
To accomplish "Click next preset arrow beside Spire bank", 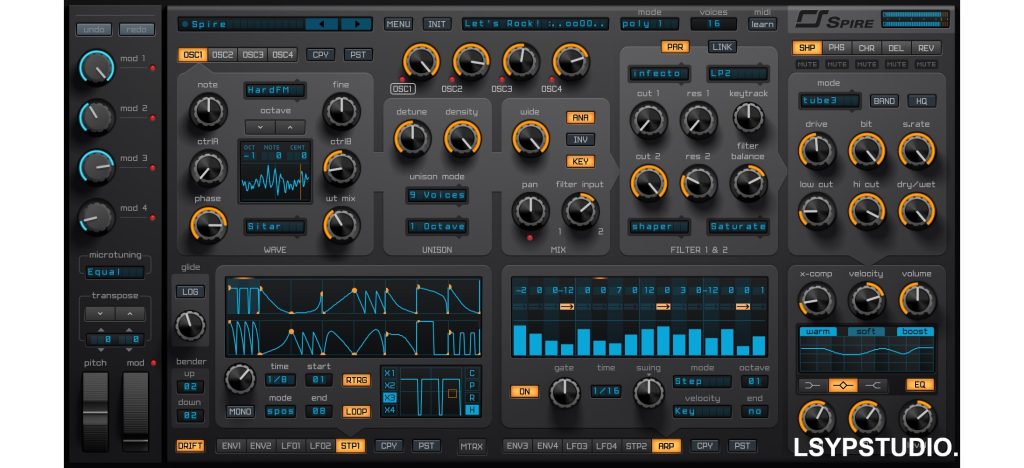I will point(356,24).
